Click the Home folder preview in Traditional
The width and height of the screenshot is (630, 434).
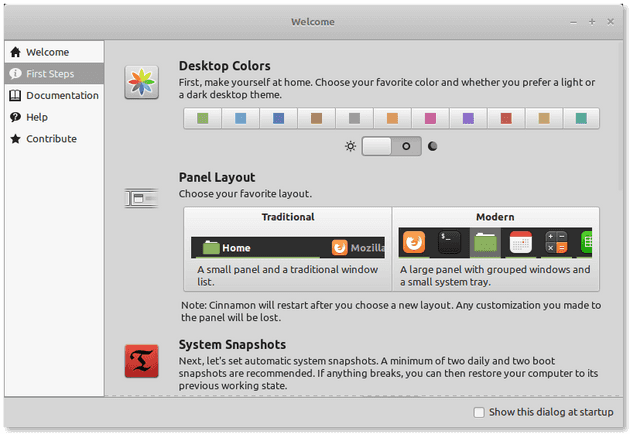click(227, 248)
